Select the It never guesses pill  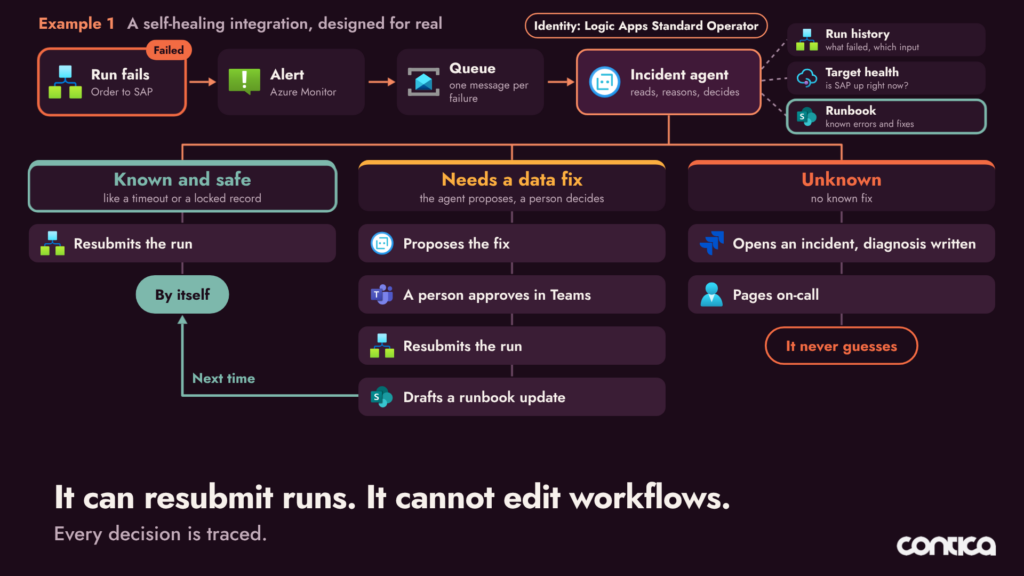tap(841, 346)
